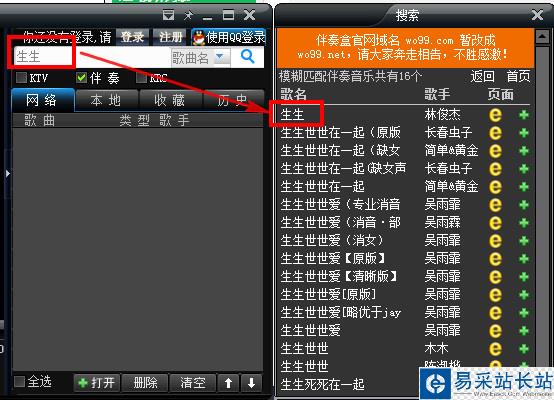Click singer name 林俊杰
Image resolution: width=554 pixels, height=400 pixels.
pyautogui.click(x=443, y=115)
